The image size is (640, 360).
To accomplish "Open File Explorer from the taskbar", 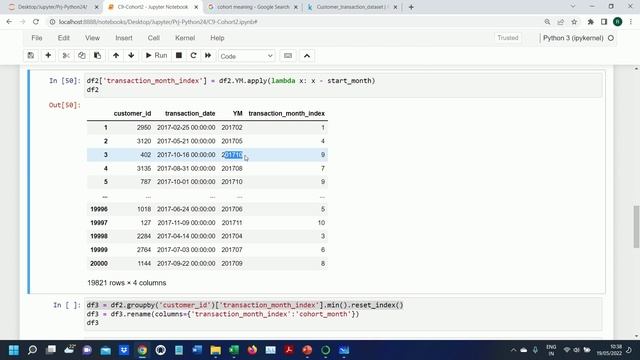I will pyautogui.click(x=216, y=350).
